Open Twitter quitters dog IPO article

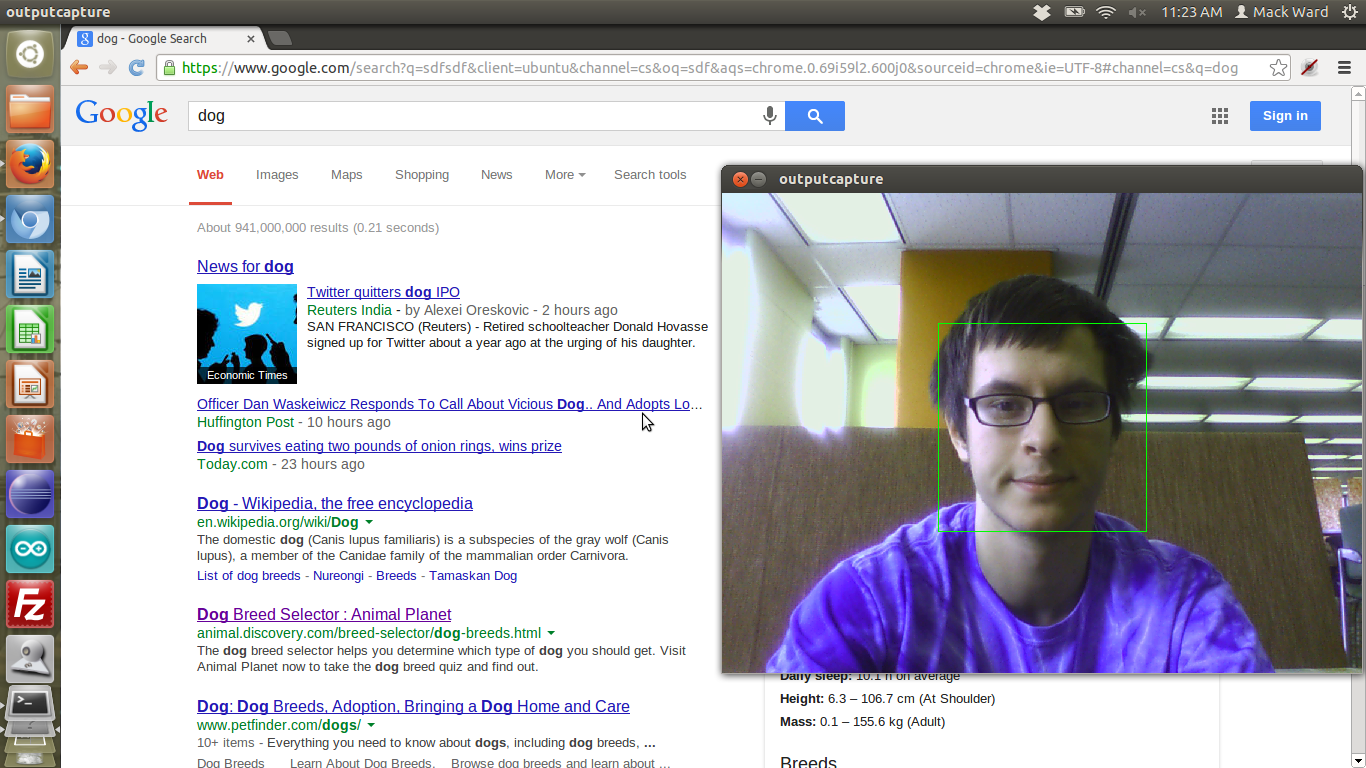pos(383,292)
